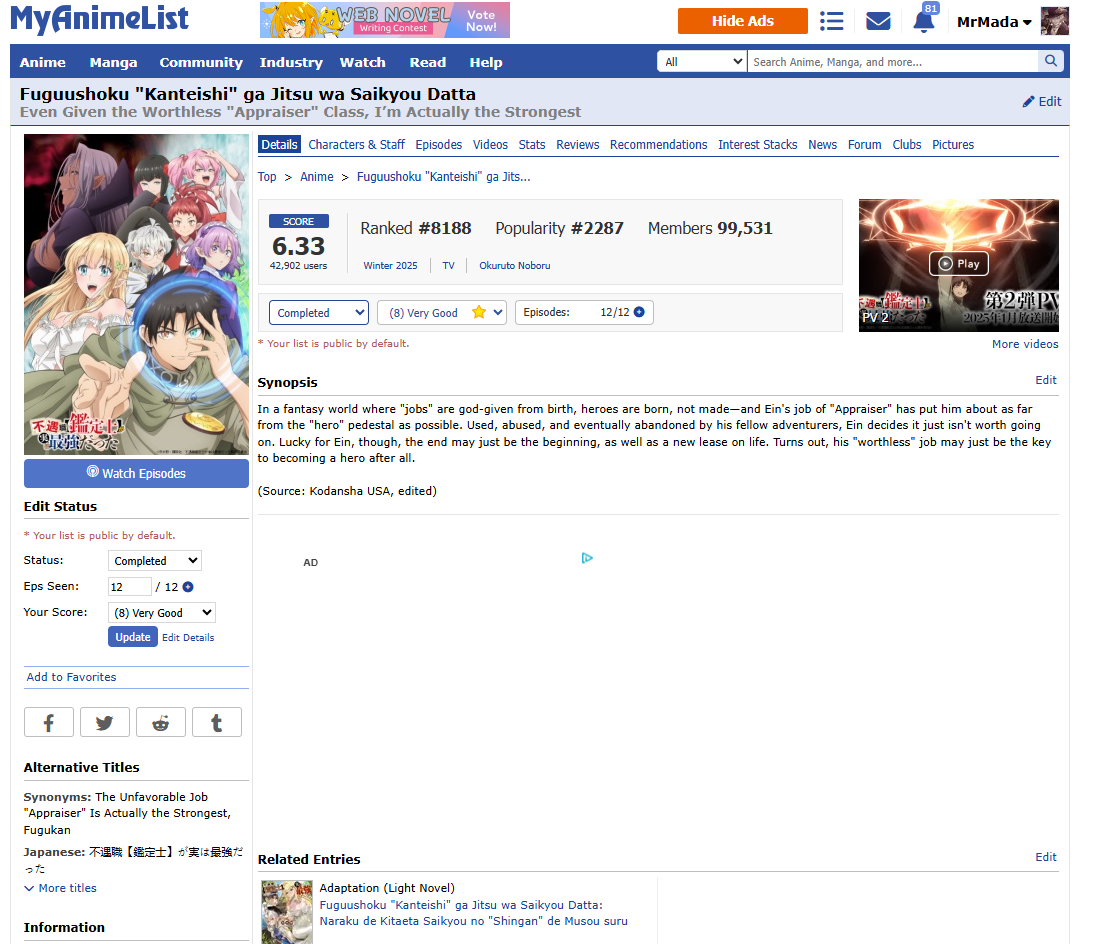Switch to the Pictures tab
The image size is (1113, 944).
click(x=953, y=145)
